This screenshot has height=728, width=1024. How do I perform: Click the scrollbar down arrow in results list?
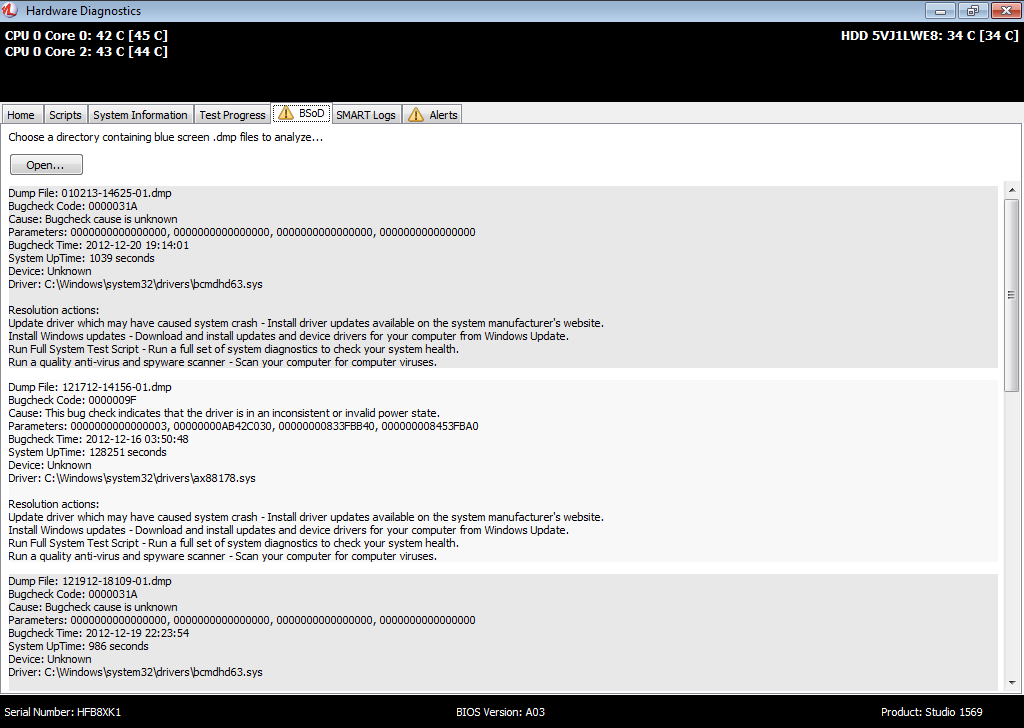pos(1011,685)
